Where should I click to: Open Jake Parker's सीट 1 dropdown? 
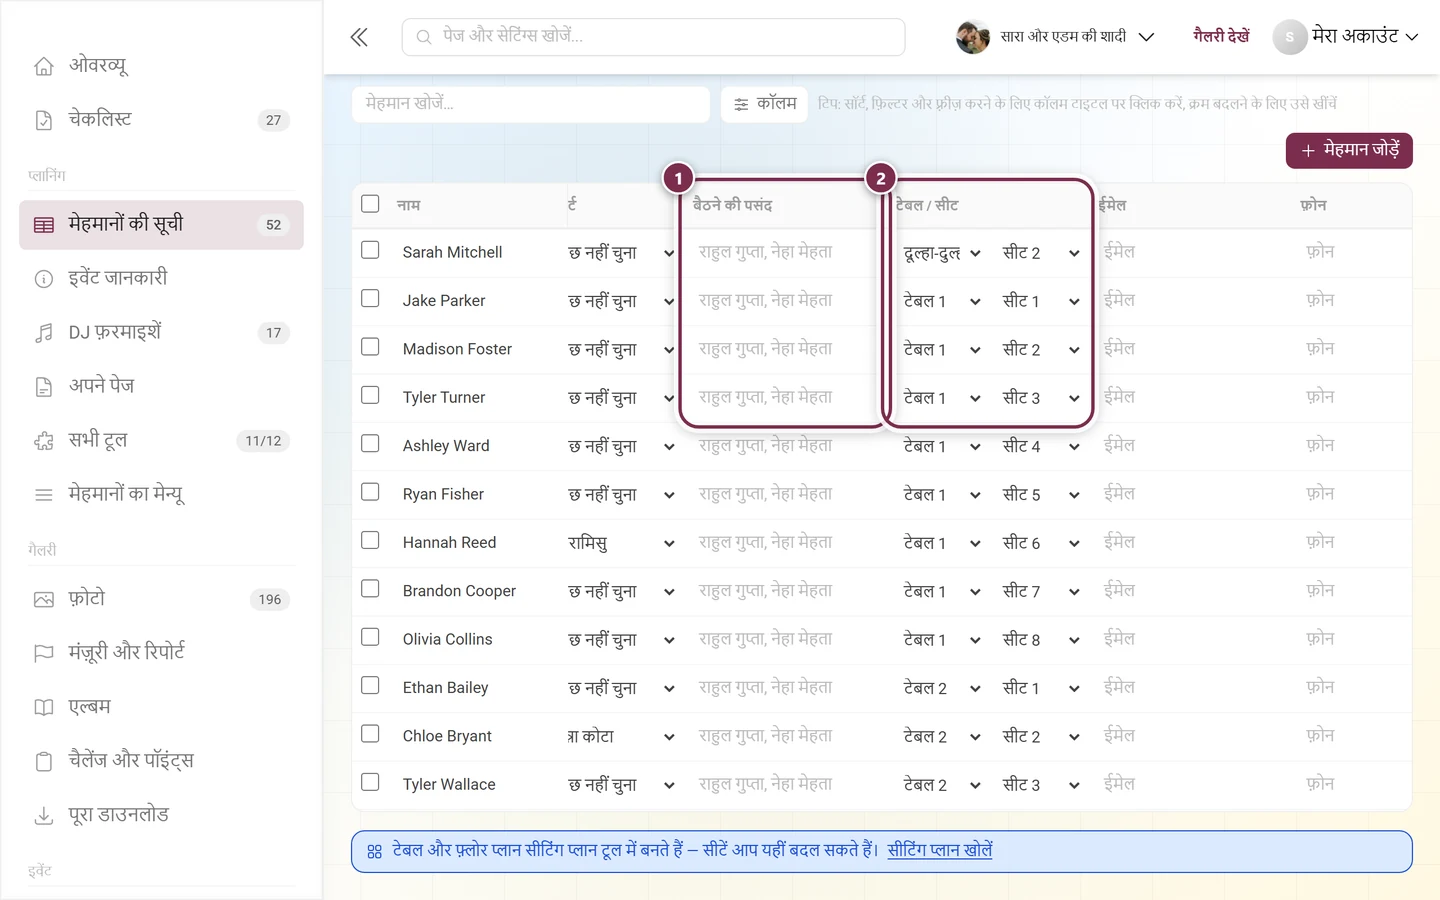tap(1040, 301)
